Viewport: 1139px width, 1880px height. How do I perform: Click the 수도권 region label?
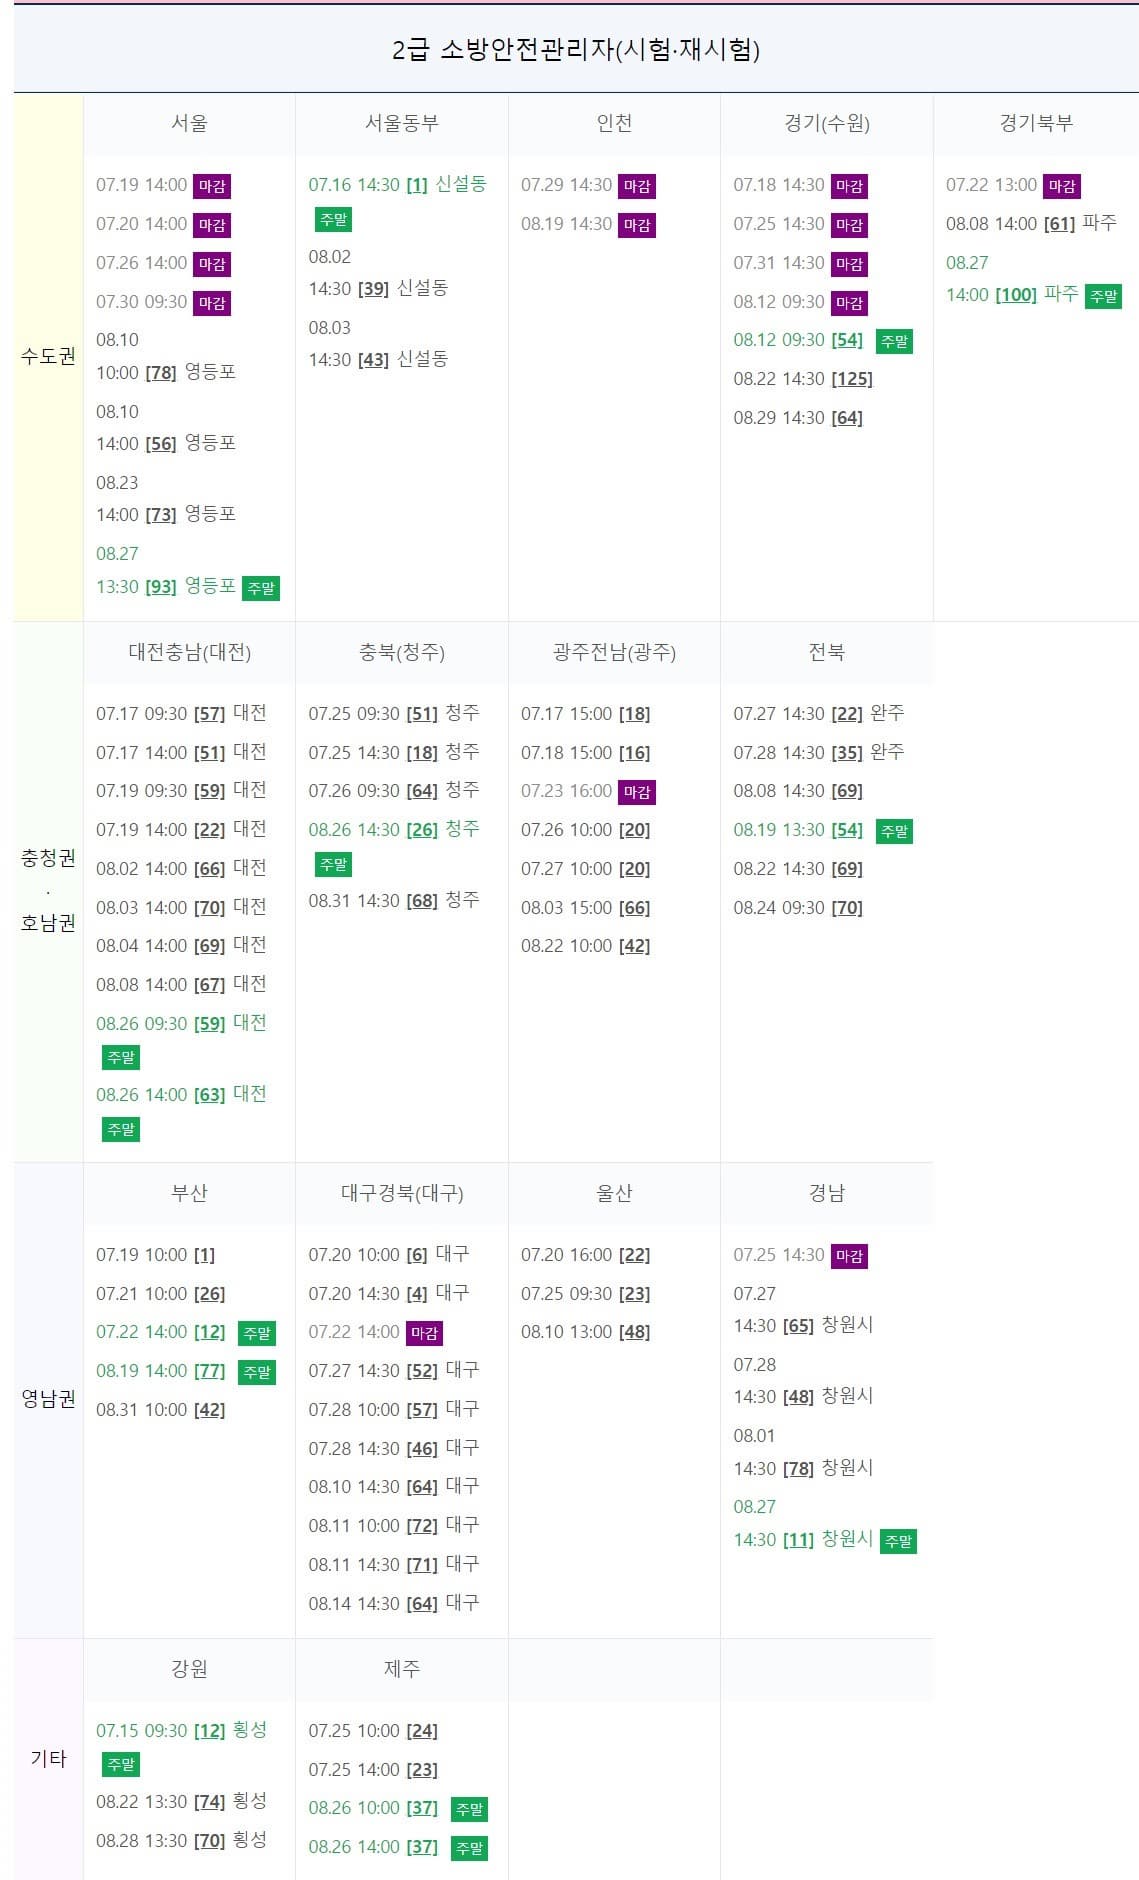point(44,355)
